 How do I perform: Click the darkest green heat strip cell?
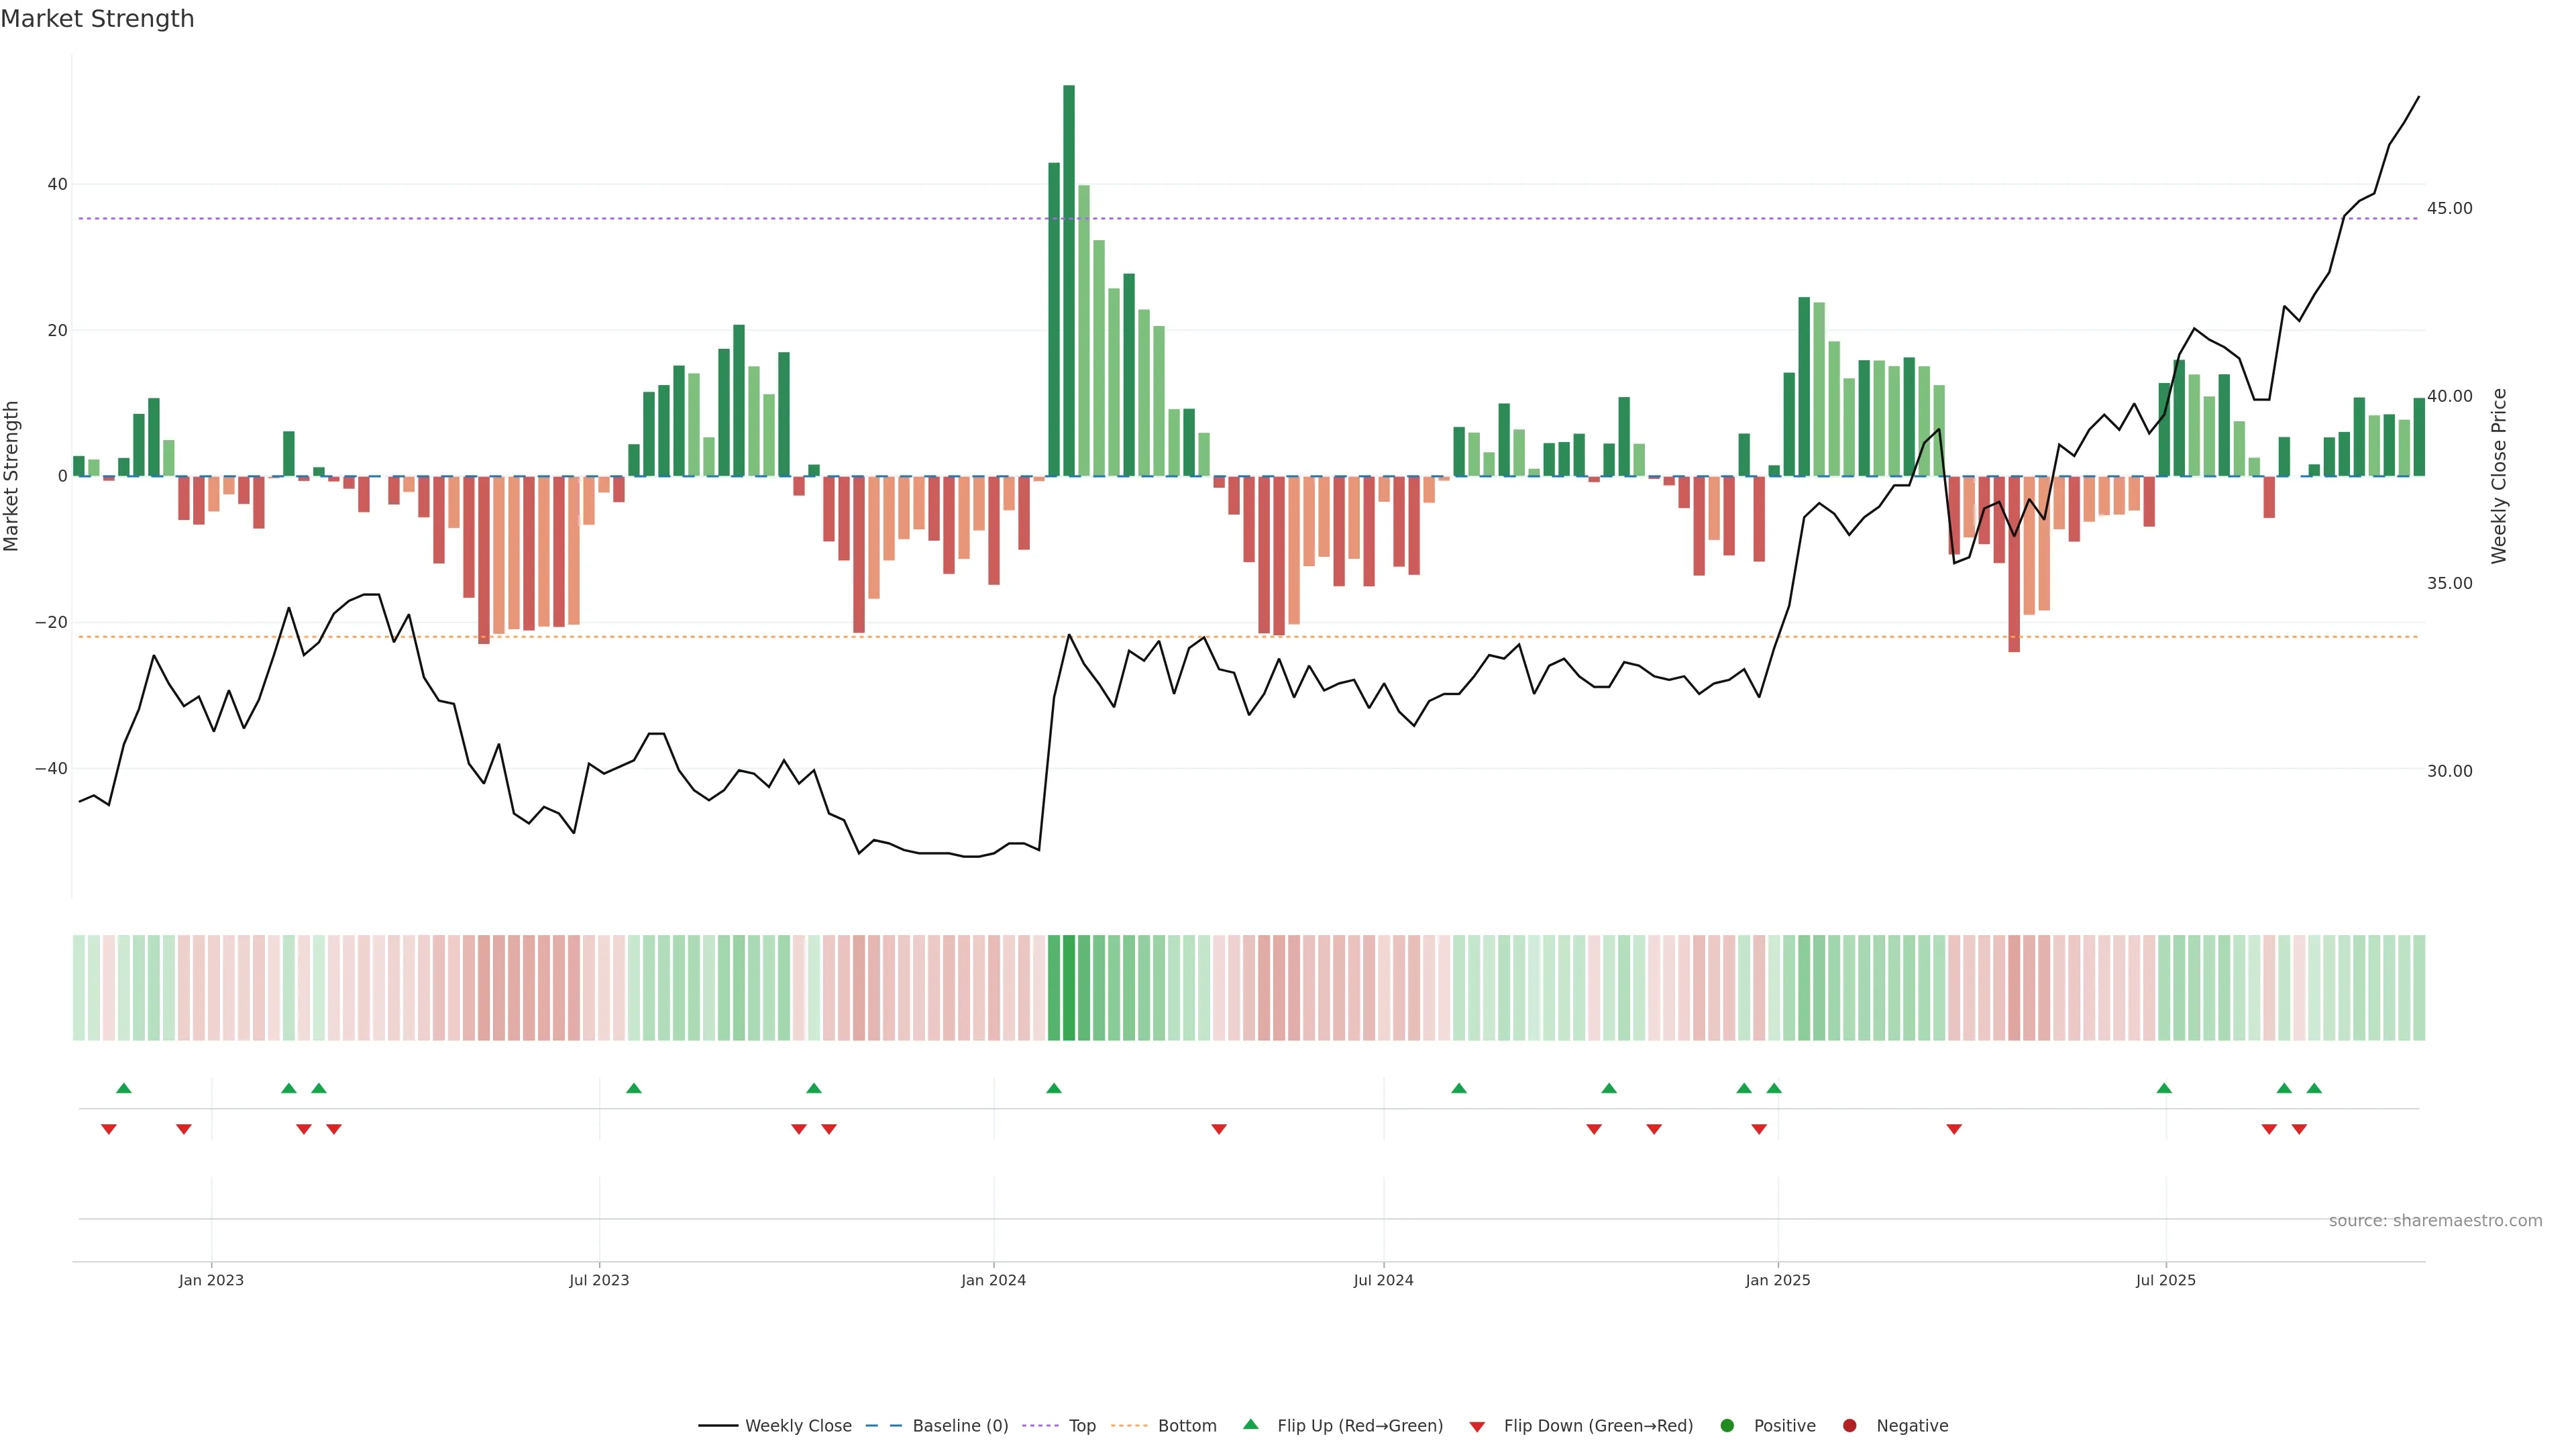click(x=1069, y=988)
